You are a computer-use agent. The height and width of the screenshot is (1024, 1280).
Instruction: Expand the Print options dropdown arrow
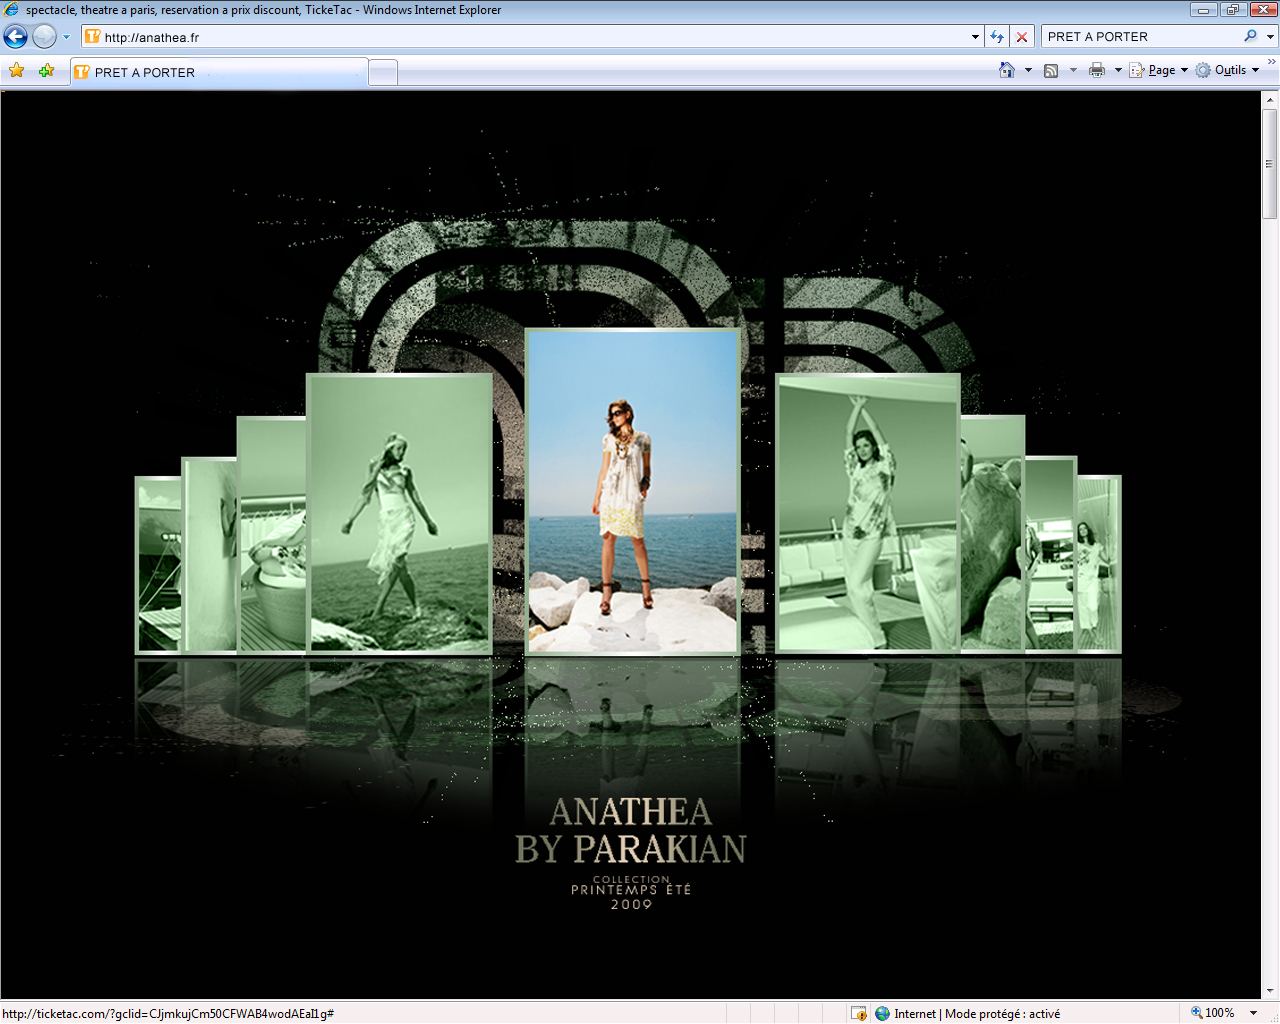click(x=1118, y=70)
